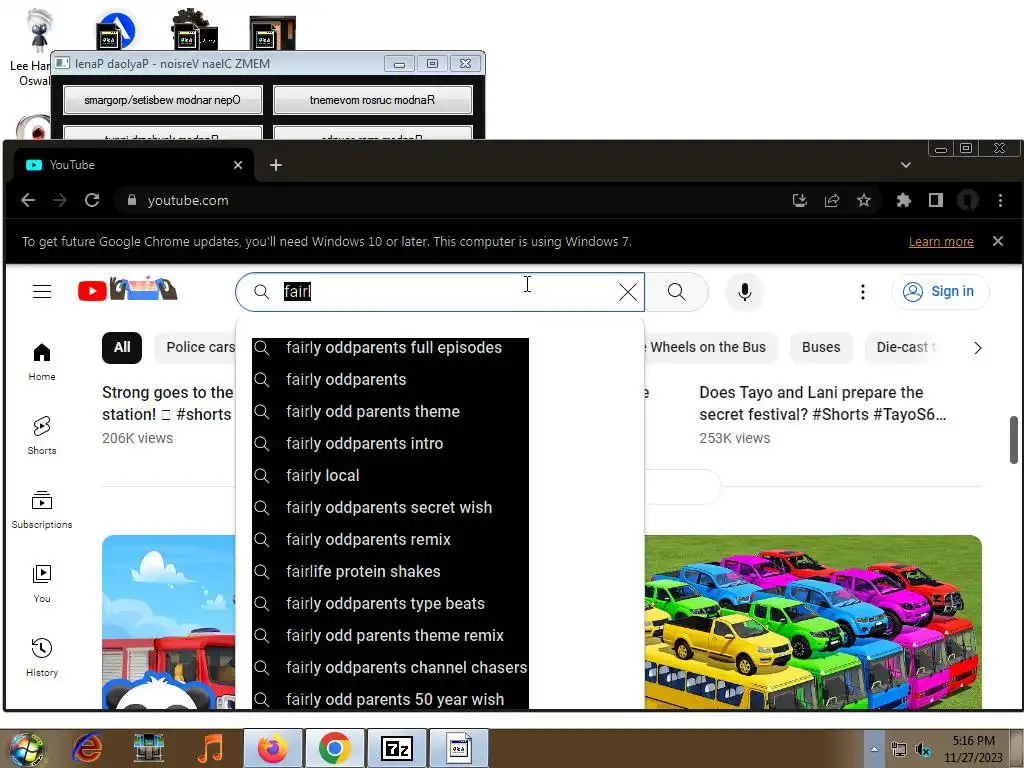
Task: Clear the search box with the X icon
Action: 628,292
